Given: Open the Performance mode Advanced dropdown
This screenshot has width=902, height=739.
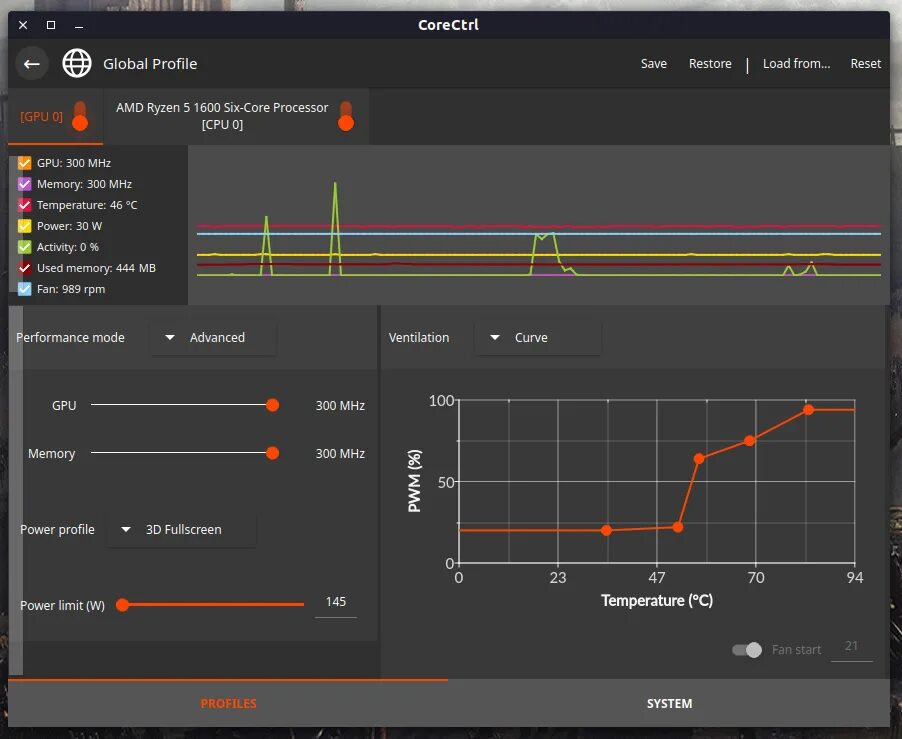Looking at the screenshot, I should pos(213,338).
